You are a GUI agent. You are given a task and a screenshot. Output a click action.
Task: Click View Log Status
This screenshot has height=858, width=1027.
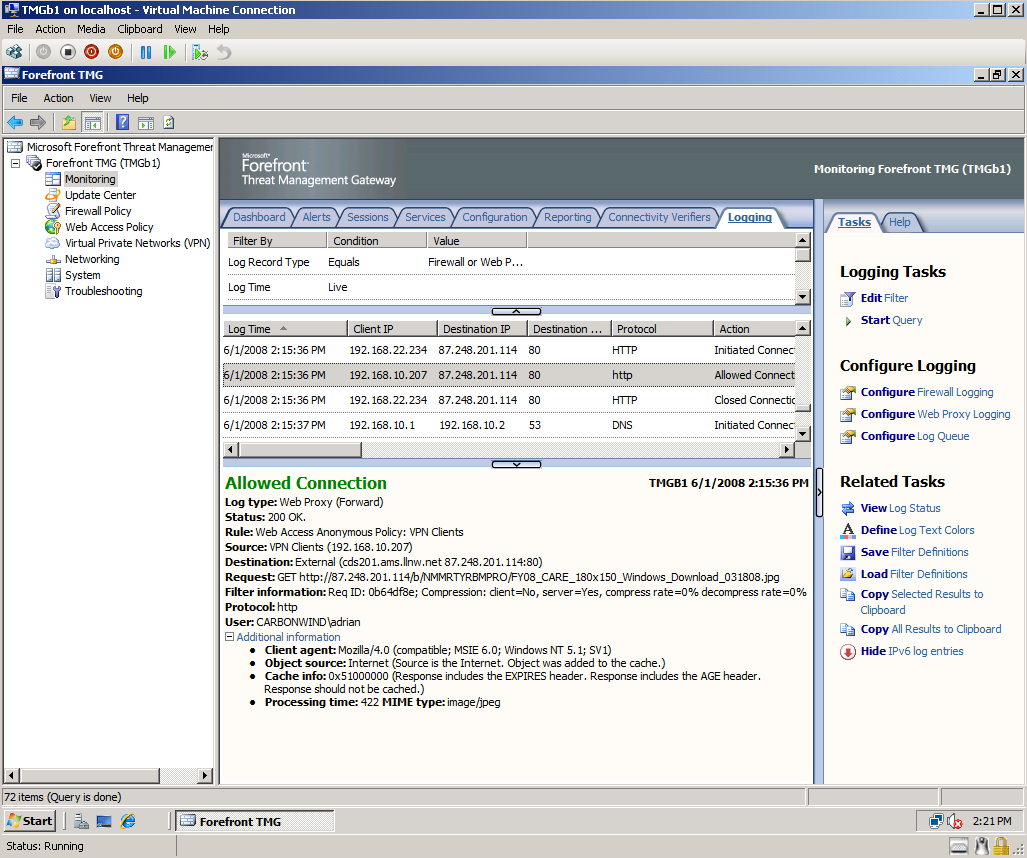(900, 508)
